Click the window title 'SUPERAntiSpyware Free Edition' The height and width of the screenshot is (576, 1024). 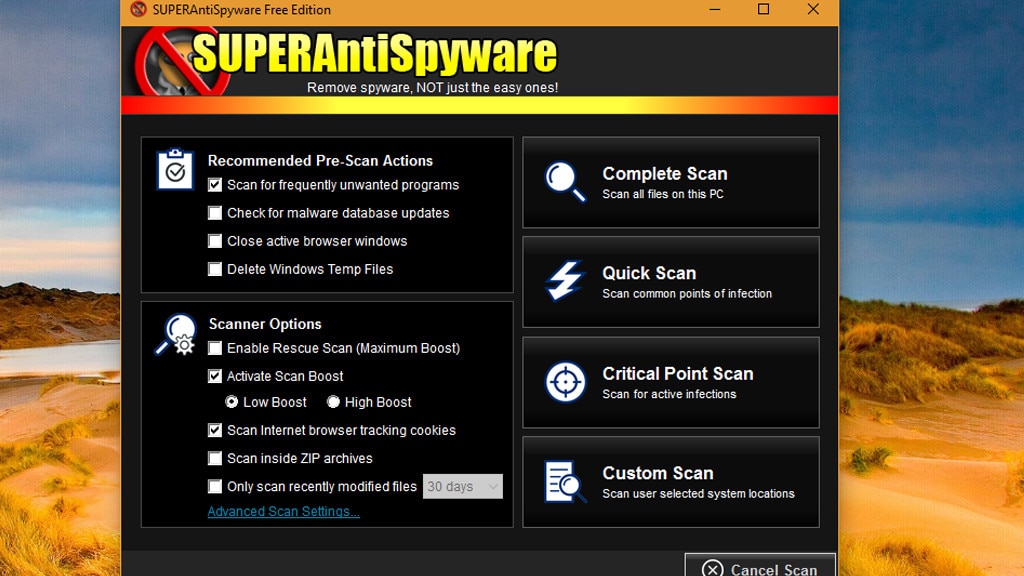(242, 10)
